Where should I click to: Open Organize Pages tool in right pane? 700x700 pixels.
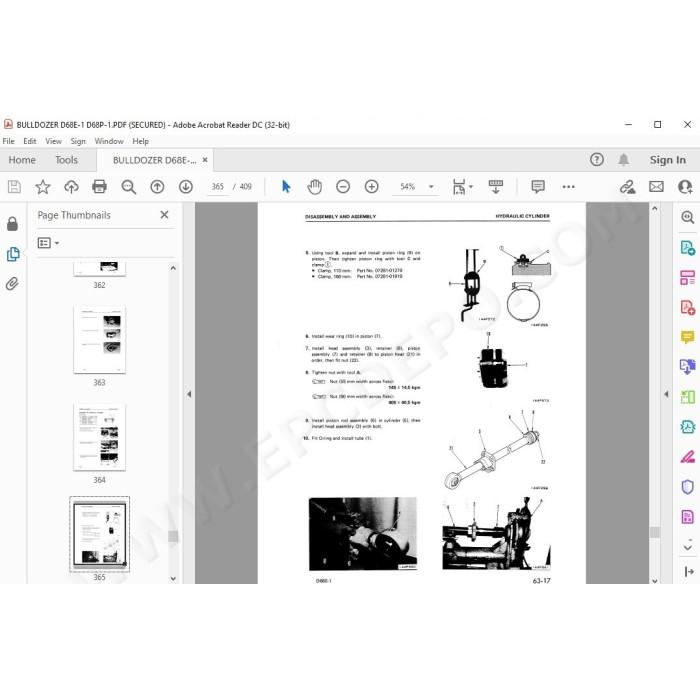point(688,277)
